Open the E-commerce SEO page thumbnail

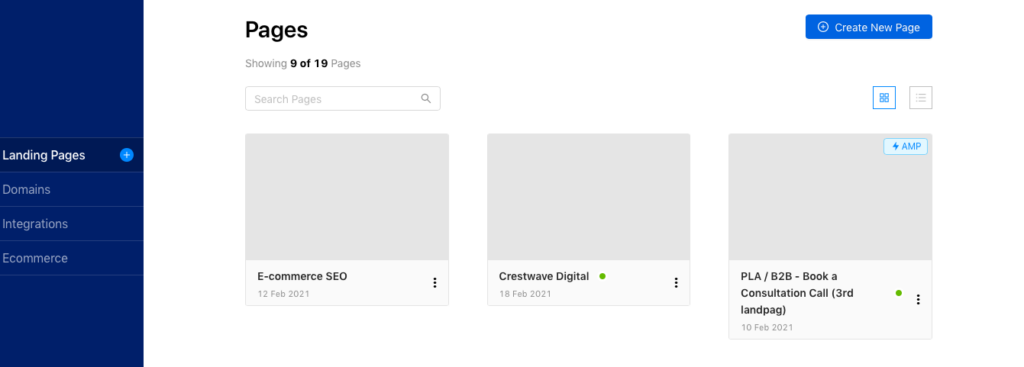click(347, 197)
